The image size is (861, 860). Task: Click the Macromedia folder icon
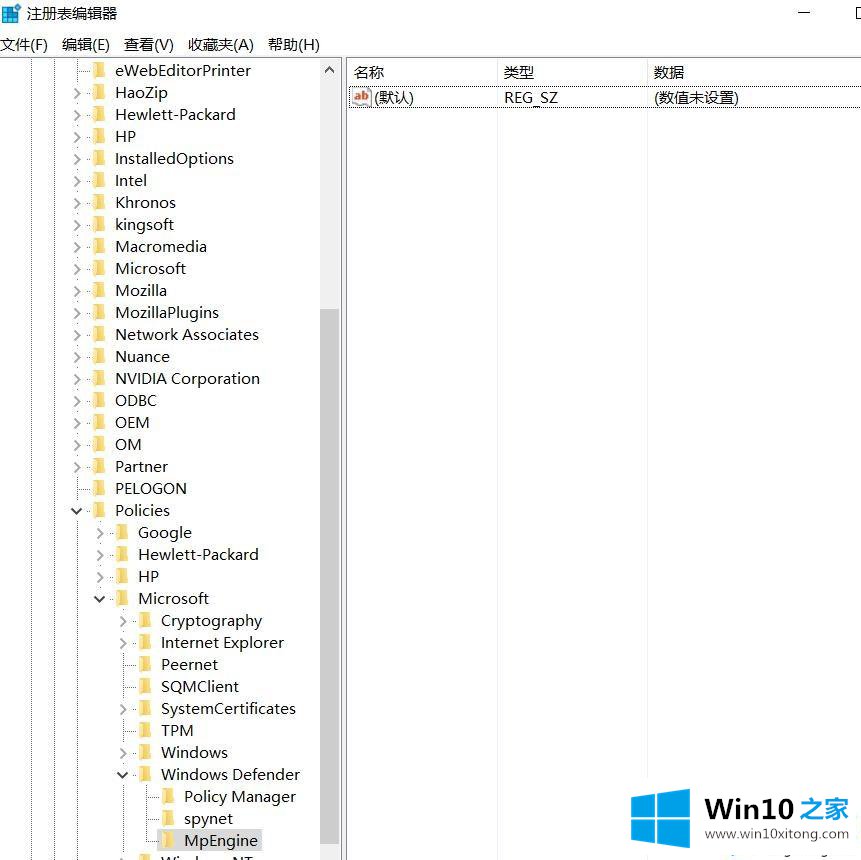pyautogui.click(x=99, y=246)
